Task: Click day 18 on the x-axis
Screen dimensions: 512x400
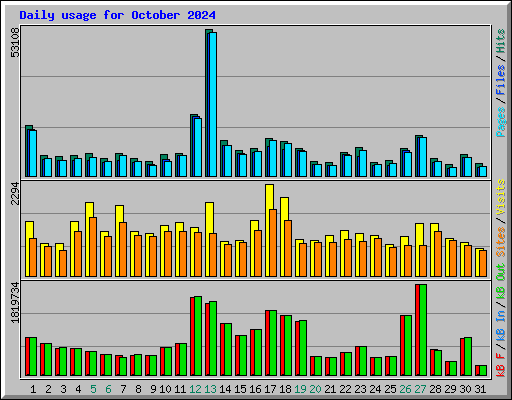Action: 285,389
